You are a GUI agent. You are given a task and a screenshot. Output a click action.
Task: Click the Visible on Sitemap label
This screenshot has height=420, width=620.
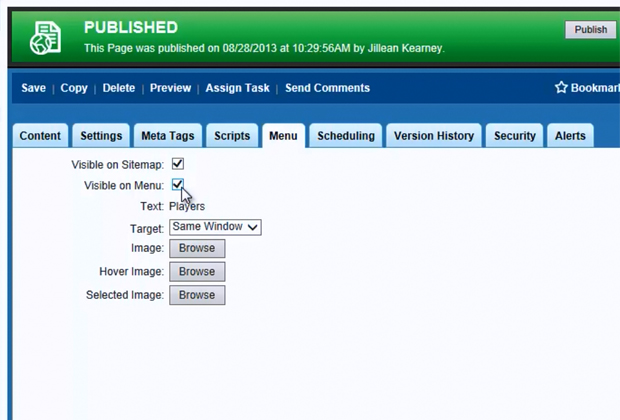[x=117, y=165]
